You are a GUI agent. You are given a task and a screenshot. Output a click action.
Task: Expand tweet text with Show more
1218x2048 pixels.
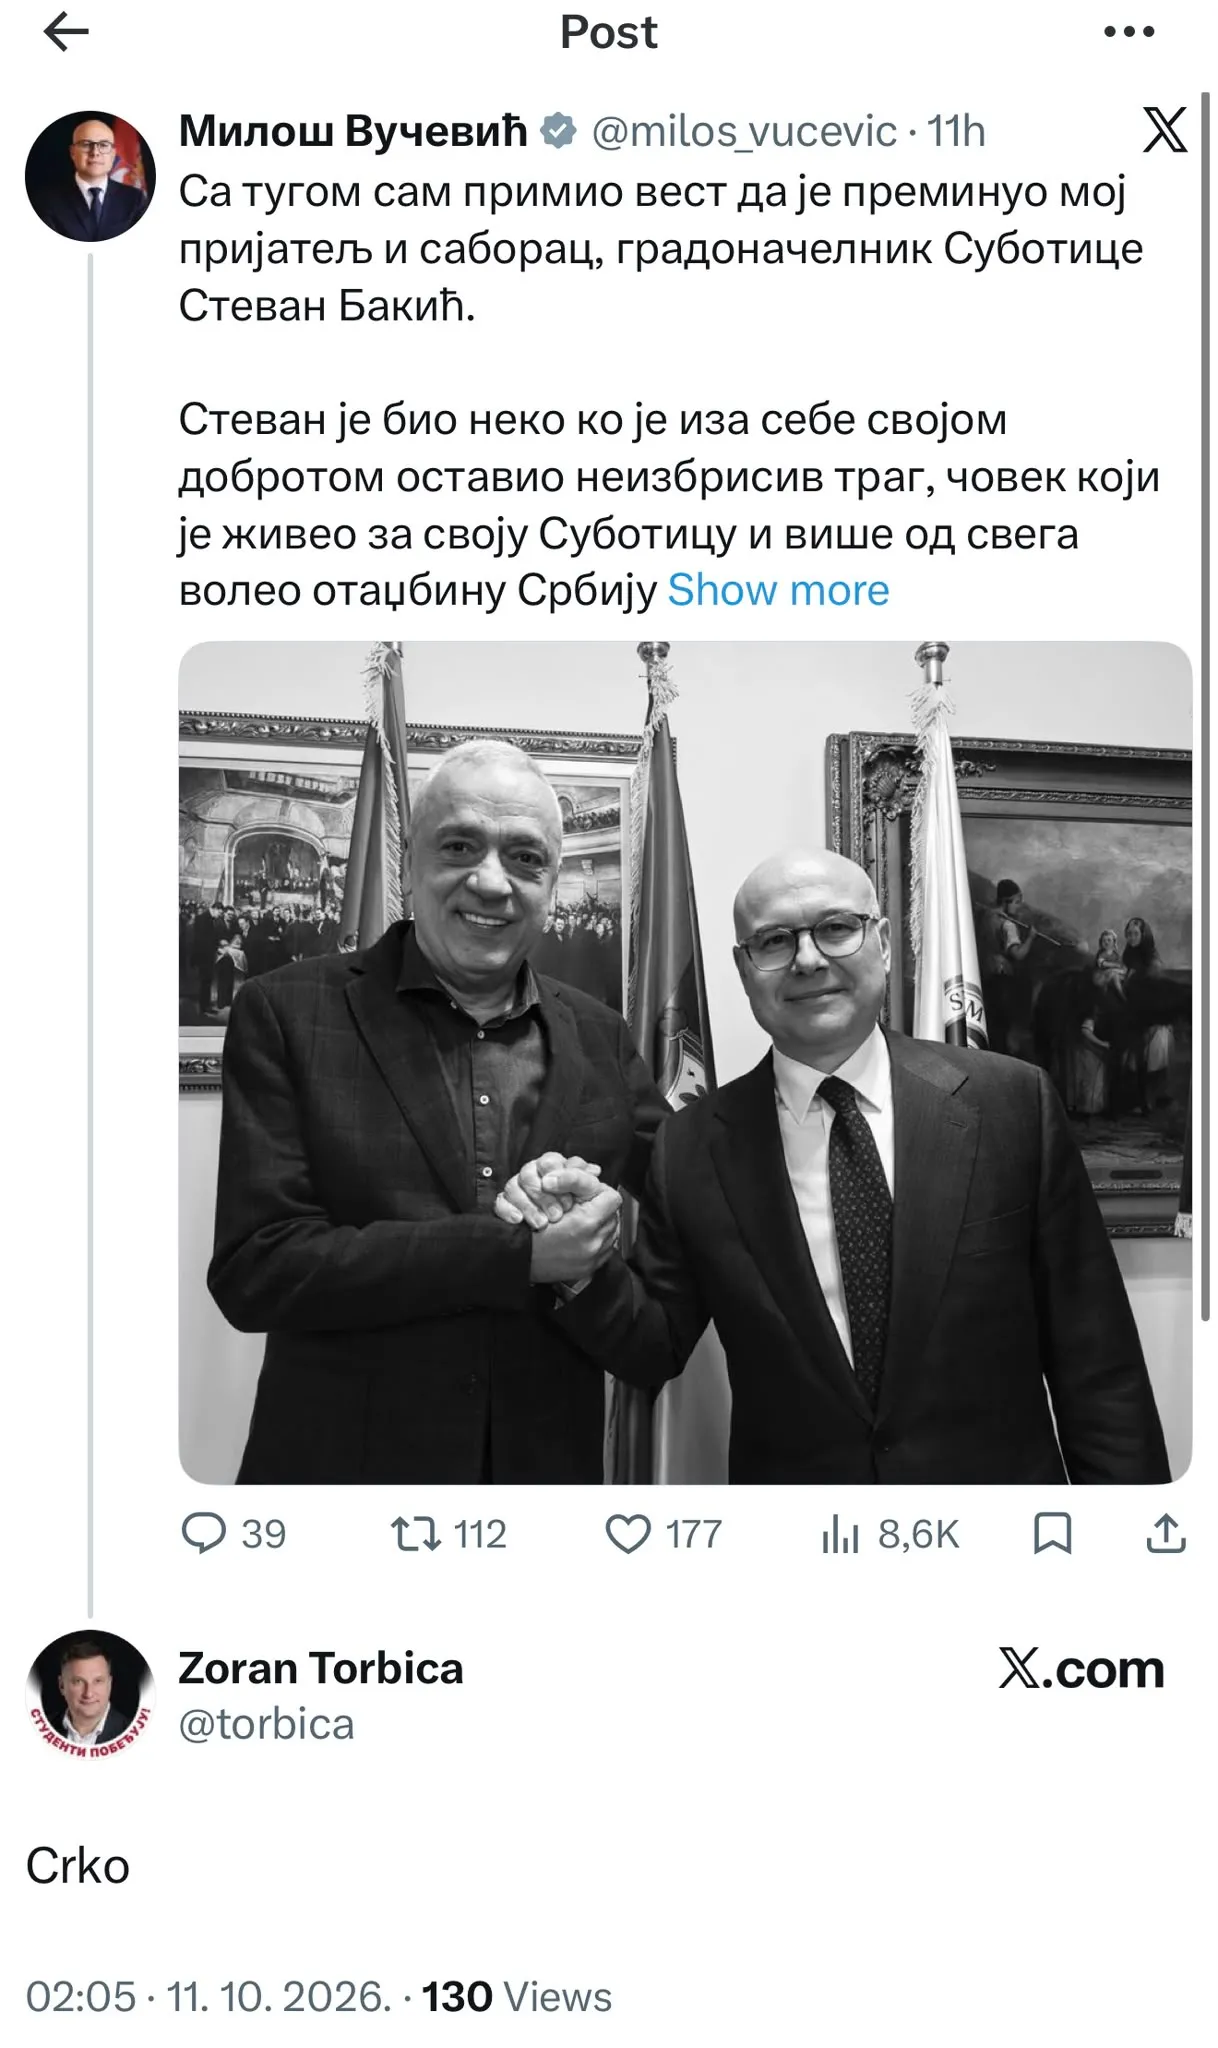778,591
